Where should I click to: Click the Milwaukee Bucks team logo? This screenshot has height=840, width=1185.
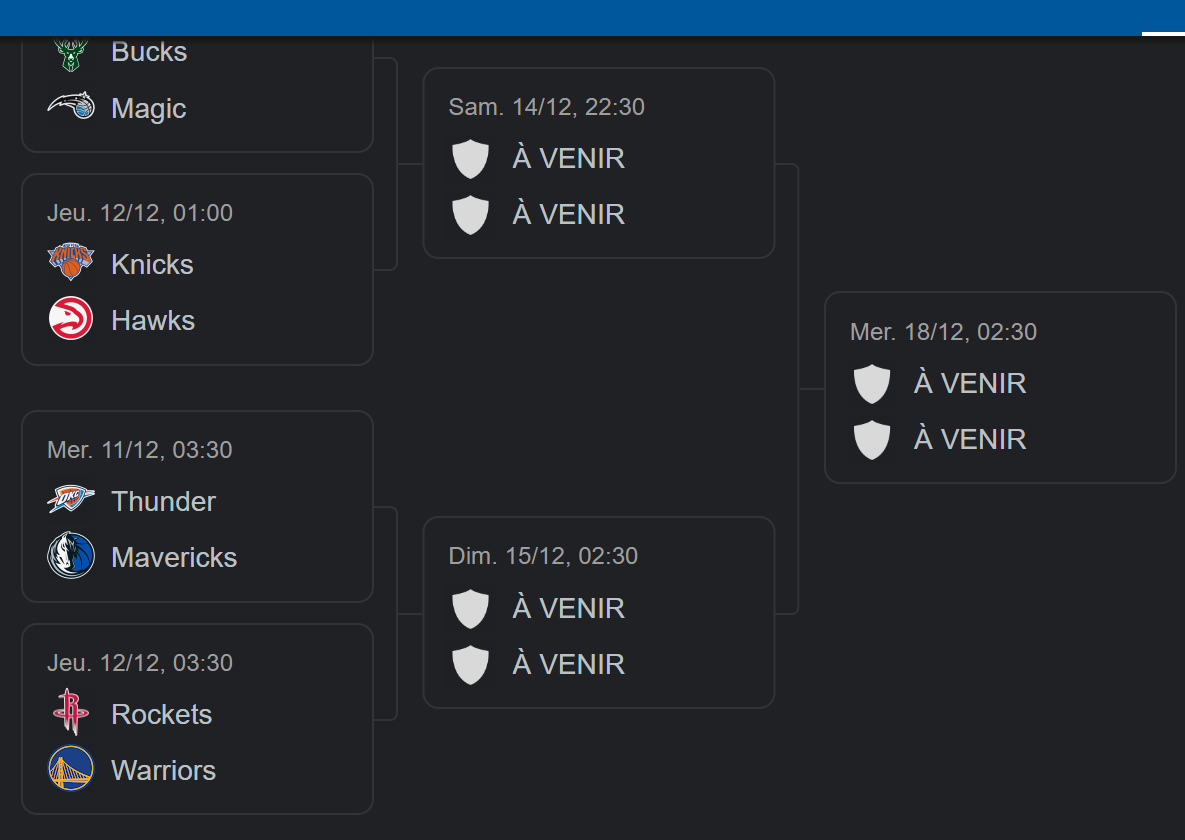(x=71, y=54)
